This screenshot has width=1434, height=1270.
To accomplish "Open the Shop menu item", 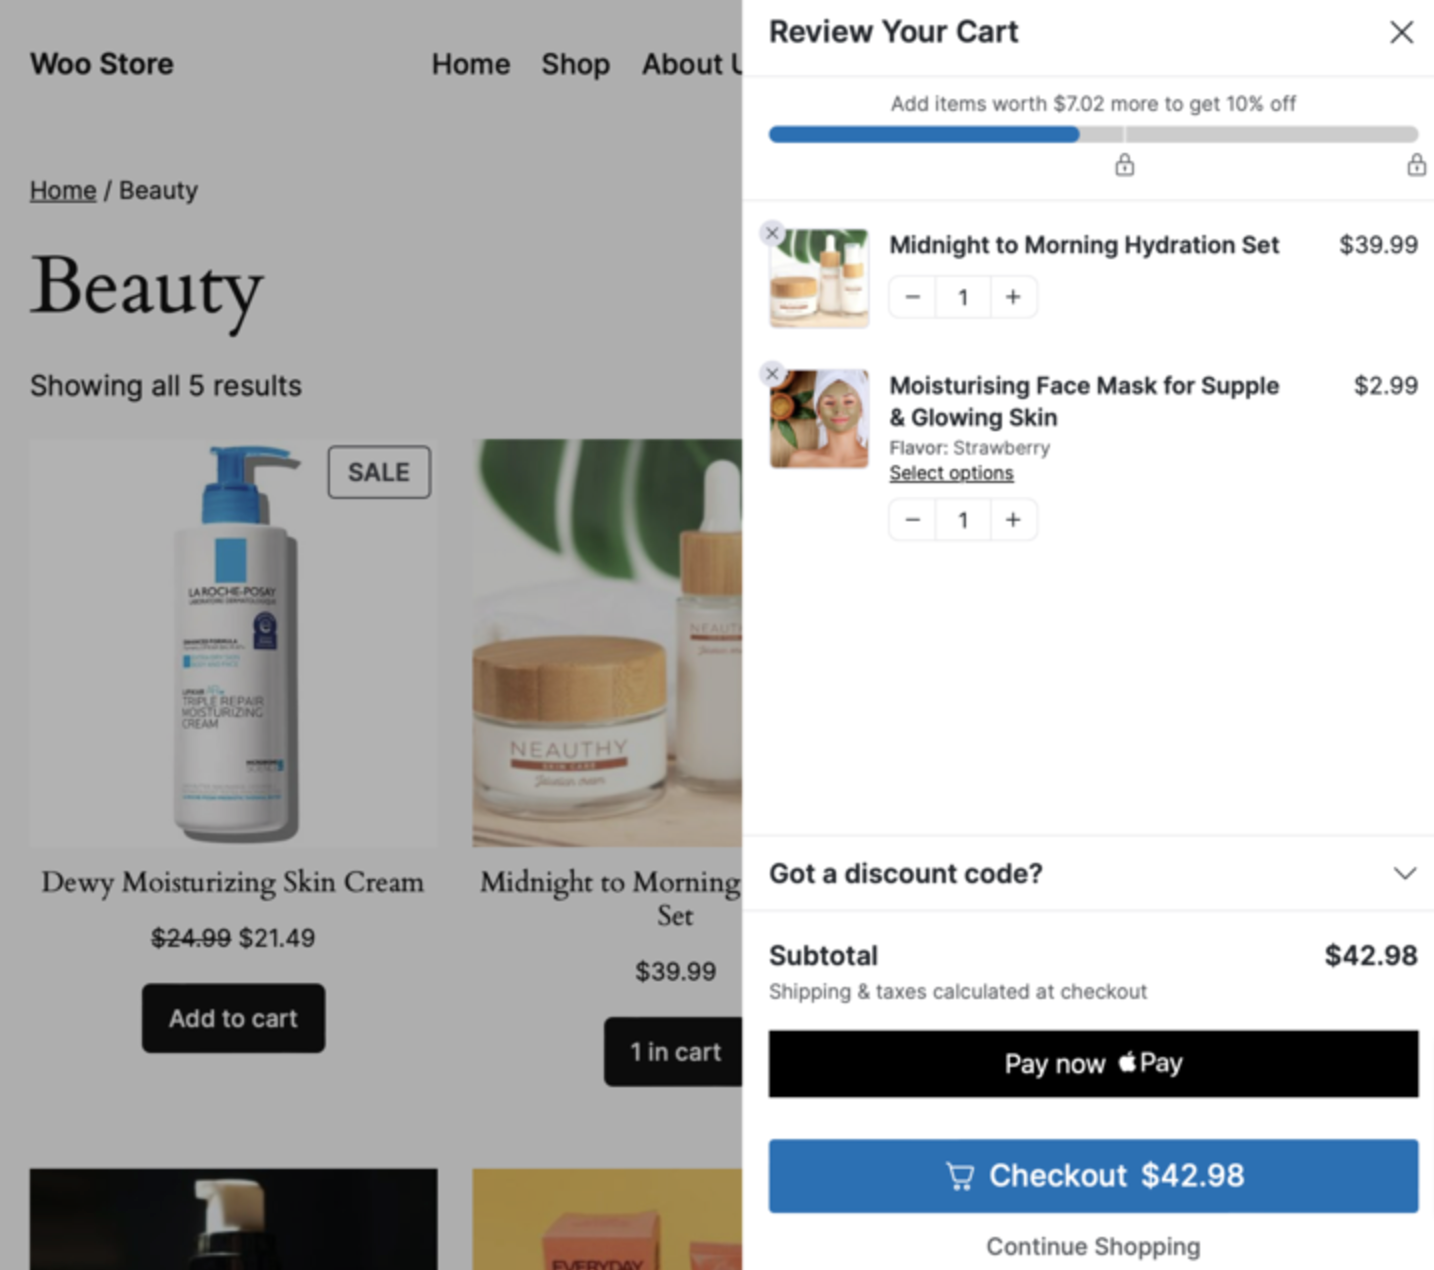I will pos(575,64).
